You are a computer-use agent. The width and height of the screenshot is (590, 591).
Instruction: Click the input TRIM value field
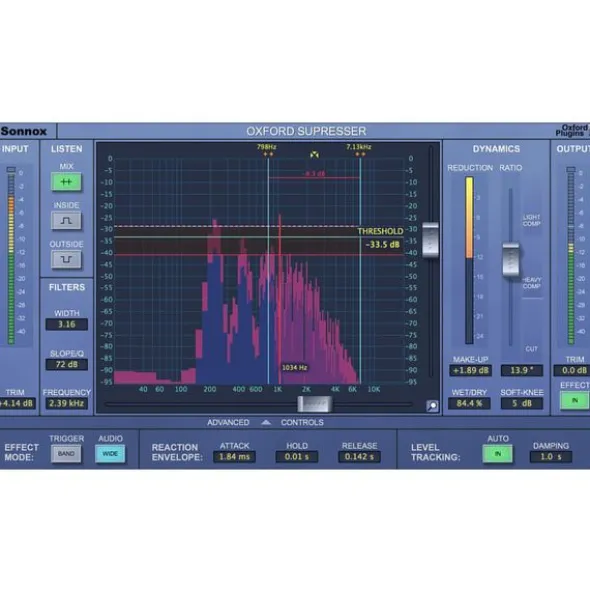point(18,403)
